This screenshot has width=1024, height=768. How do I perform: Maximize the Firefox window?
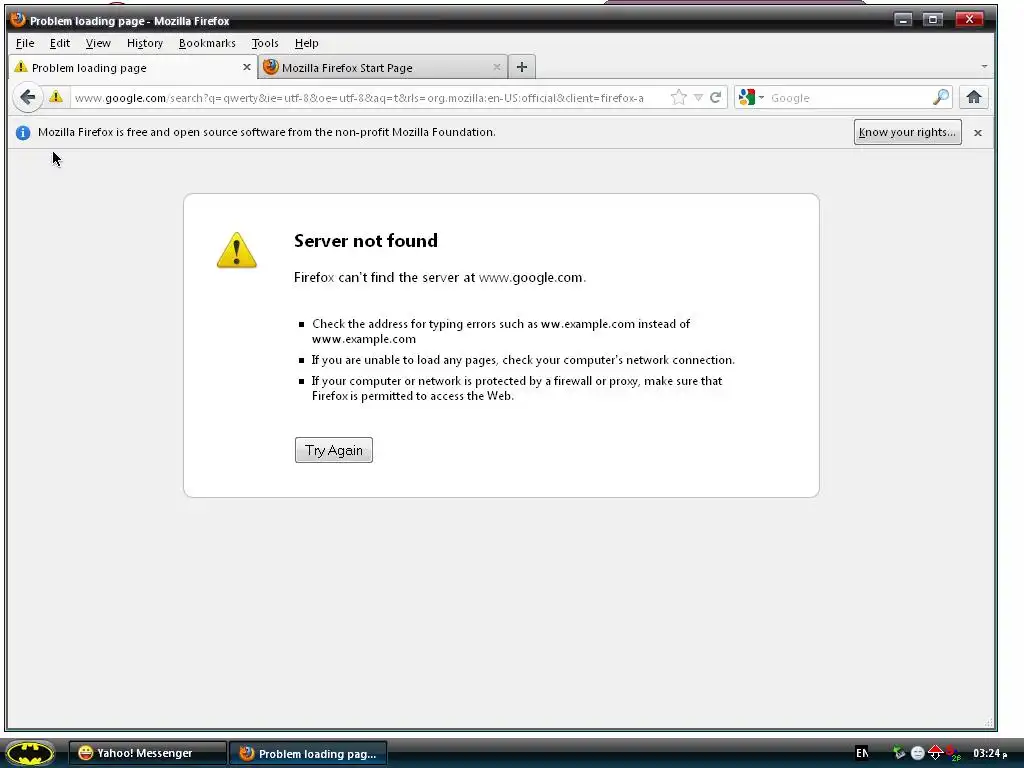coord(933,20)
